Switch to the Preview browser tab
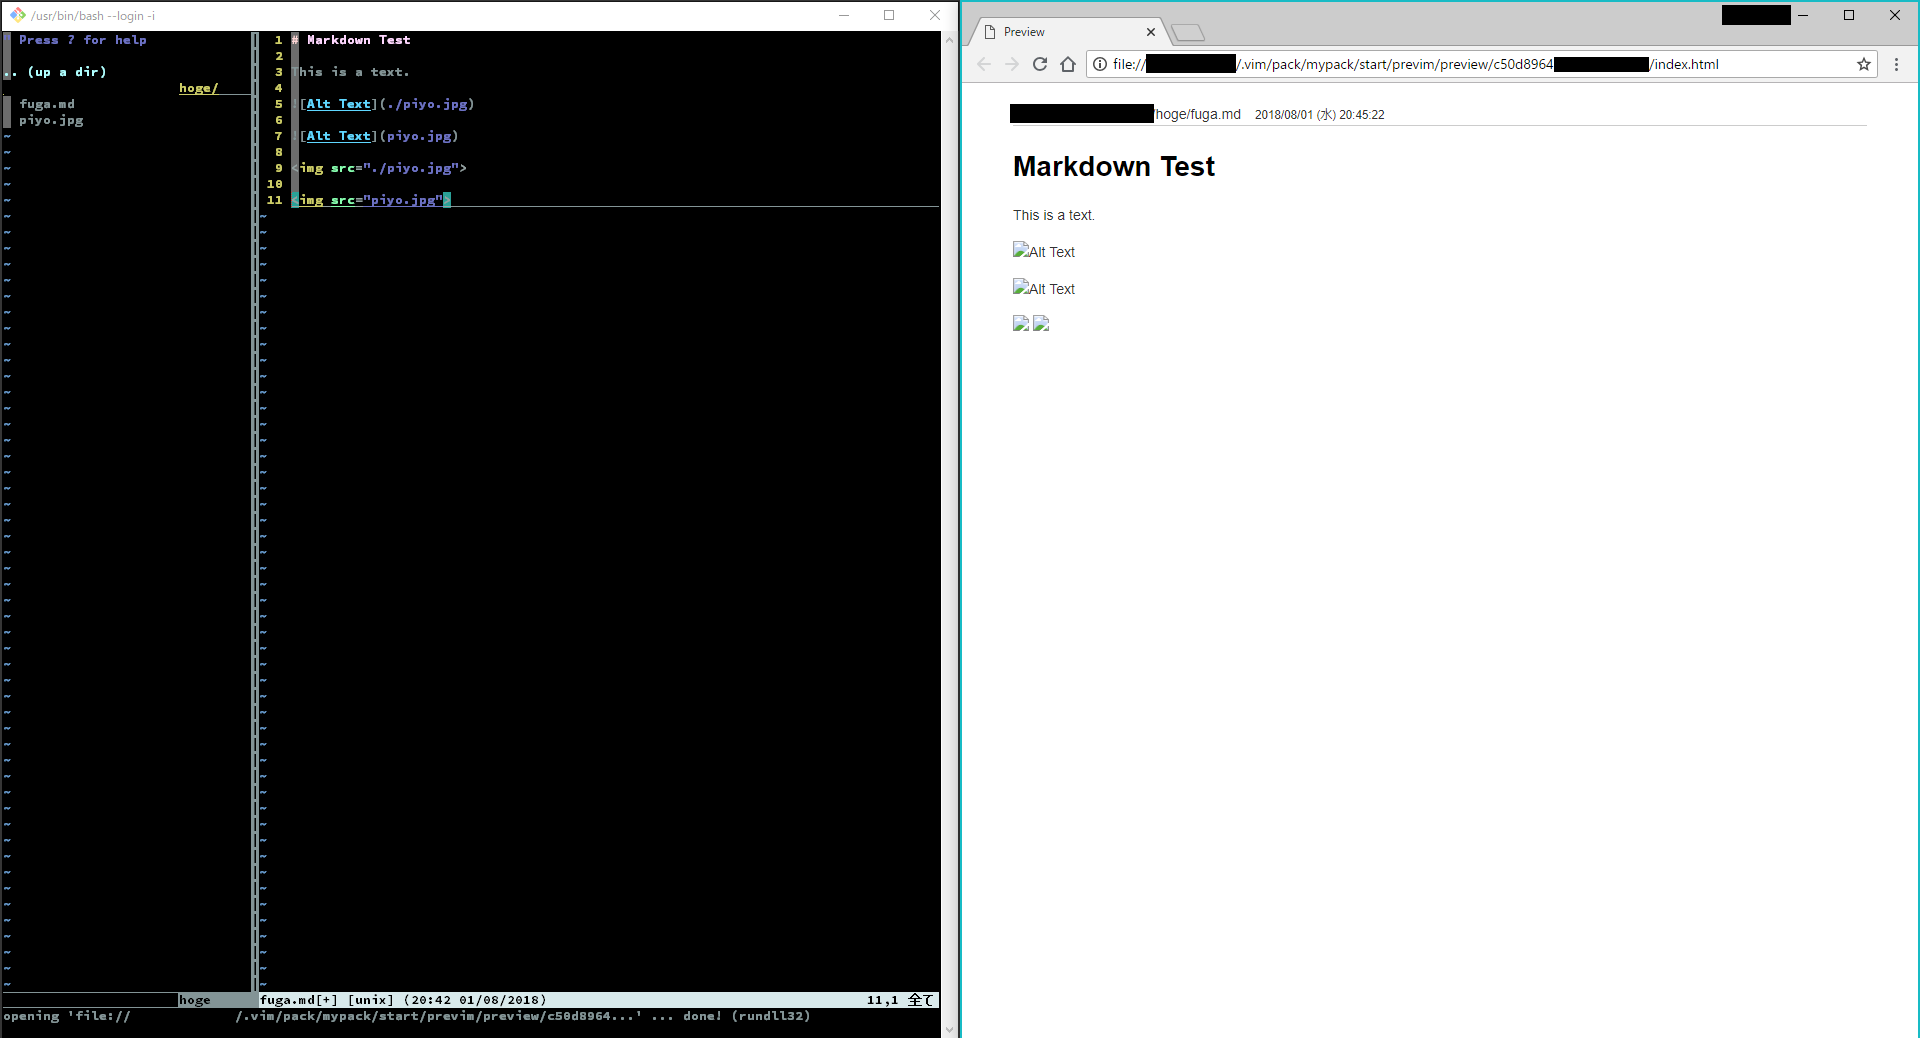Viewport: 1920px width, 1038px height. (1025, 31)
